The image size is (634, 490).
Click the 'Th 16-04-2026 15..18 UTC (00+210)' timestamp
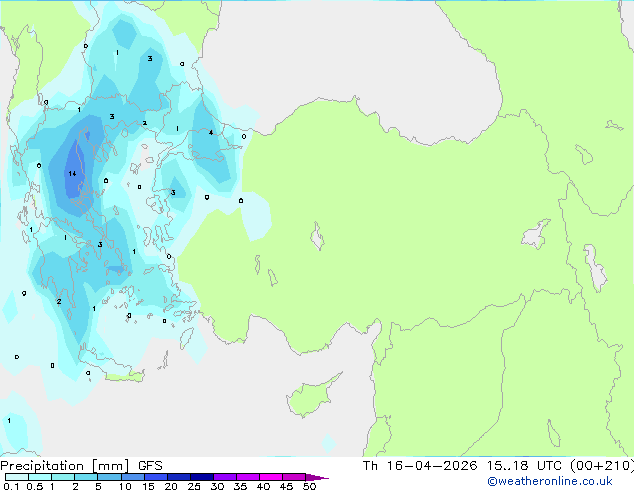(x=498, y=466)
